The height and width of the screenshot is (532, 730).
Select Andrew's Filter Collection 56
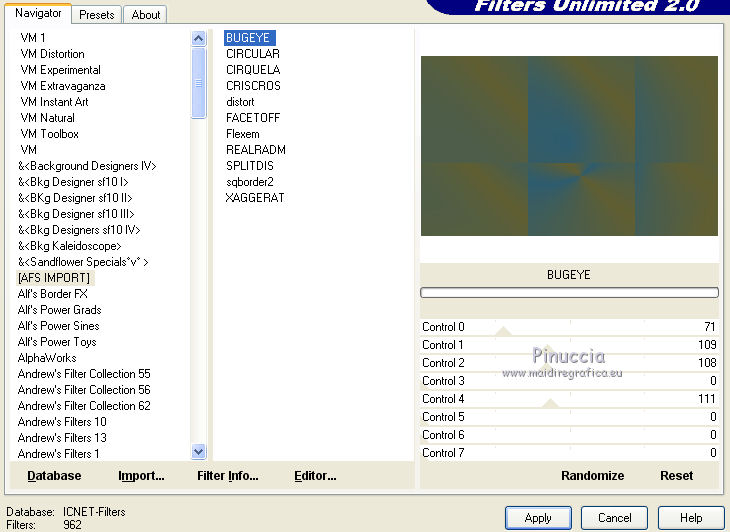coord(84,390)
